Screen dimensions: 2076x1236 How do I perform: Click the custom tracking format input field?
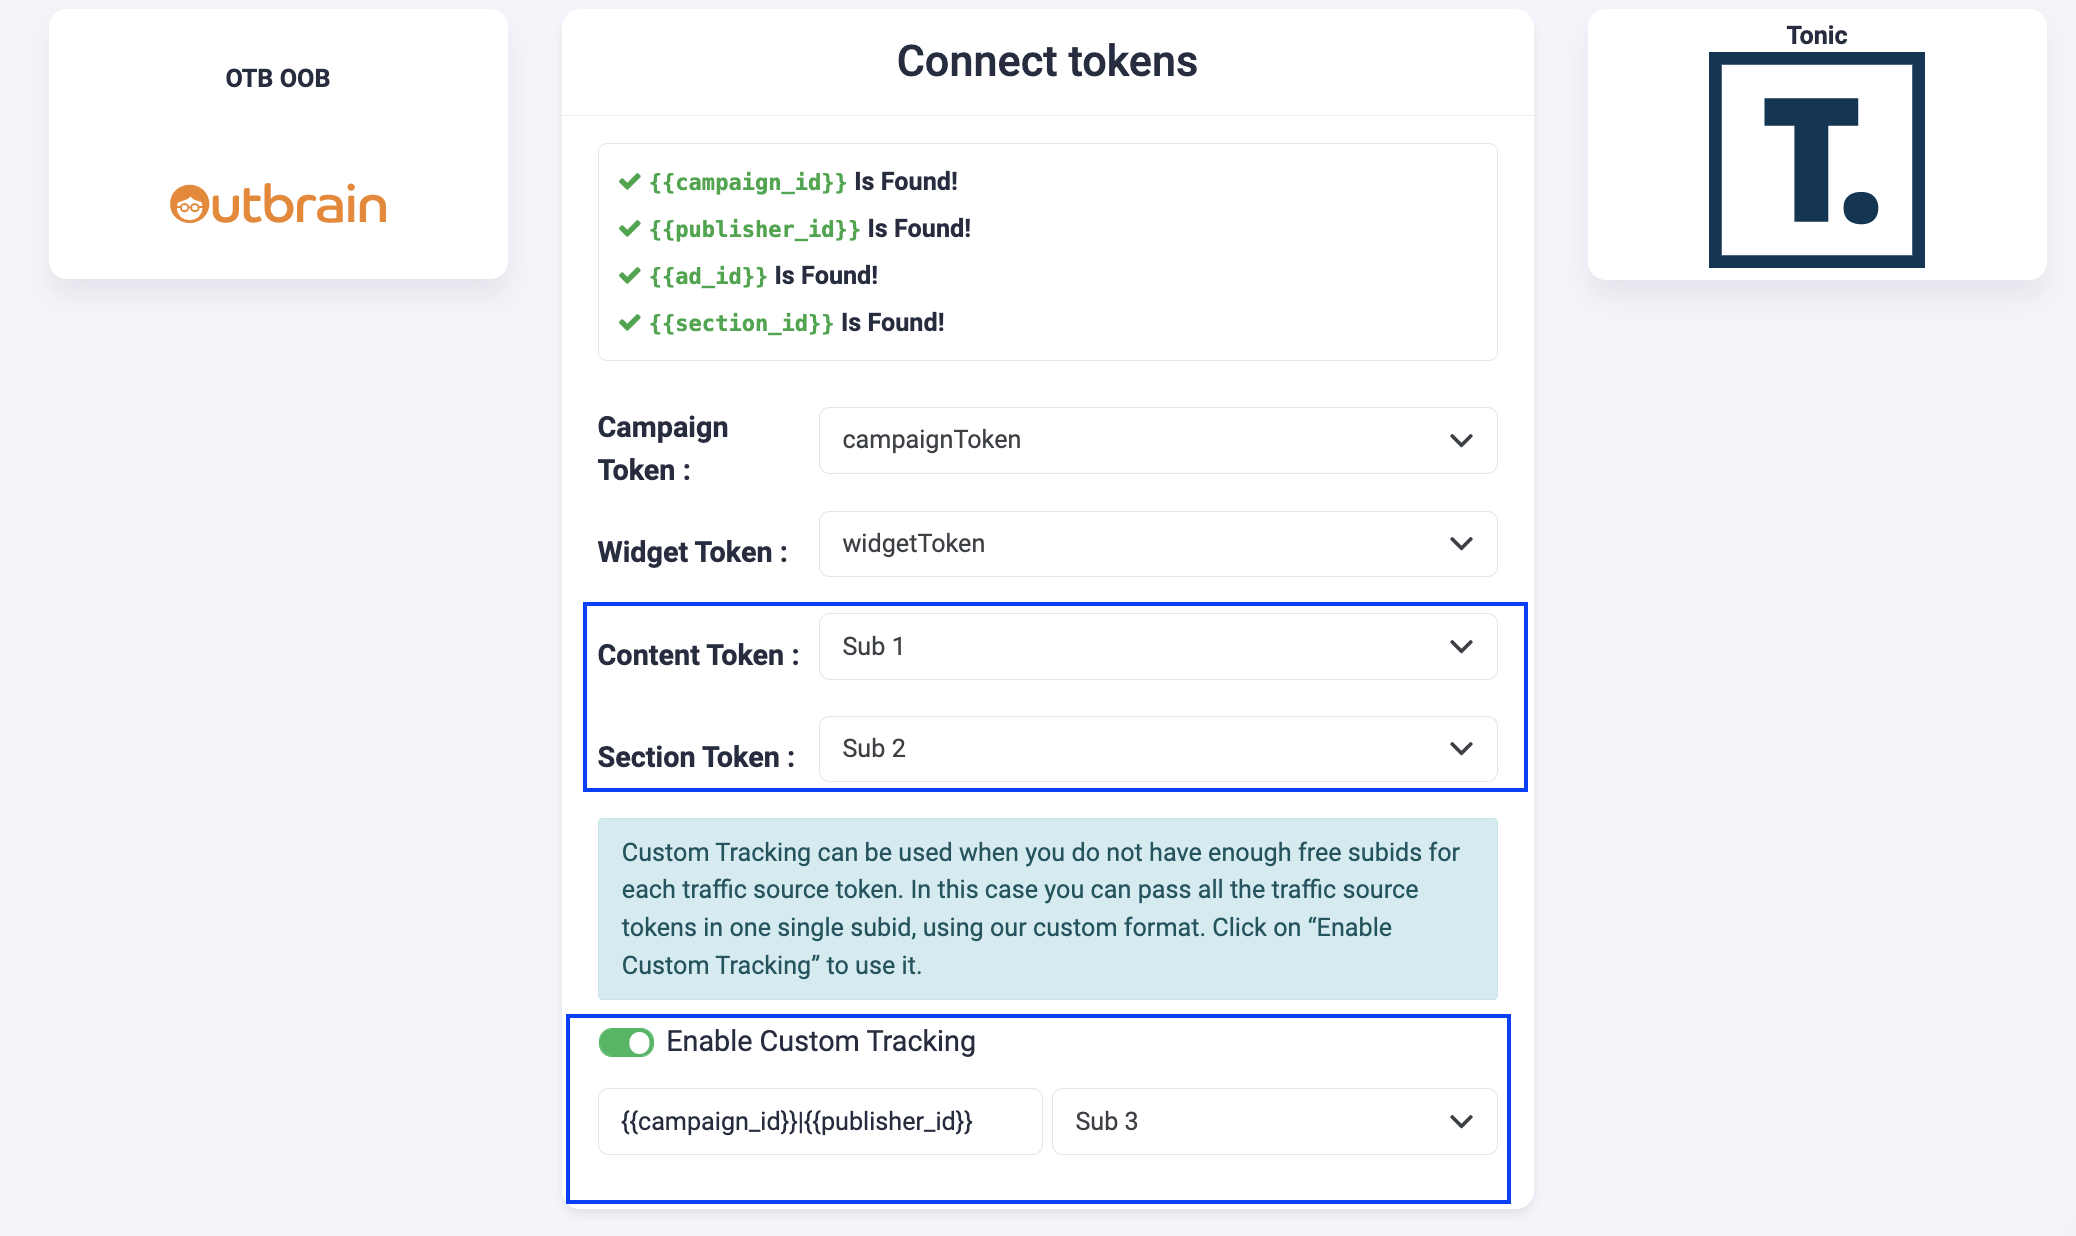[x=819, y=1121]
